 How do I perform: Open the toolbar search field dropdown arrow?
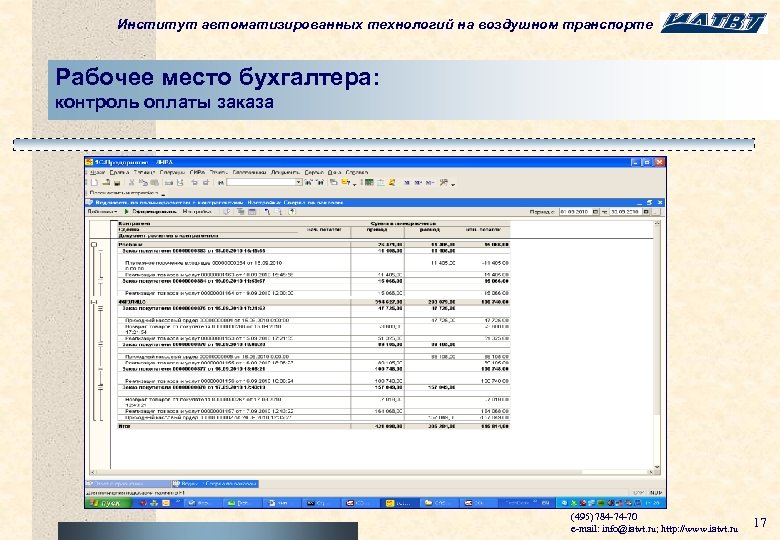(x=299, y=183)
